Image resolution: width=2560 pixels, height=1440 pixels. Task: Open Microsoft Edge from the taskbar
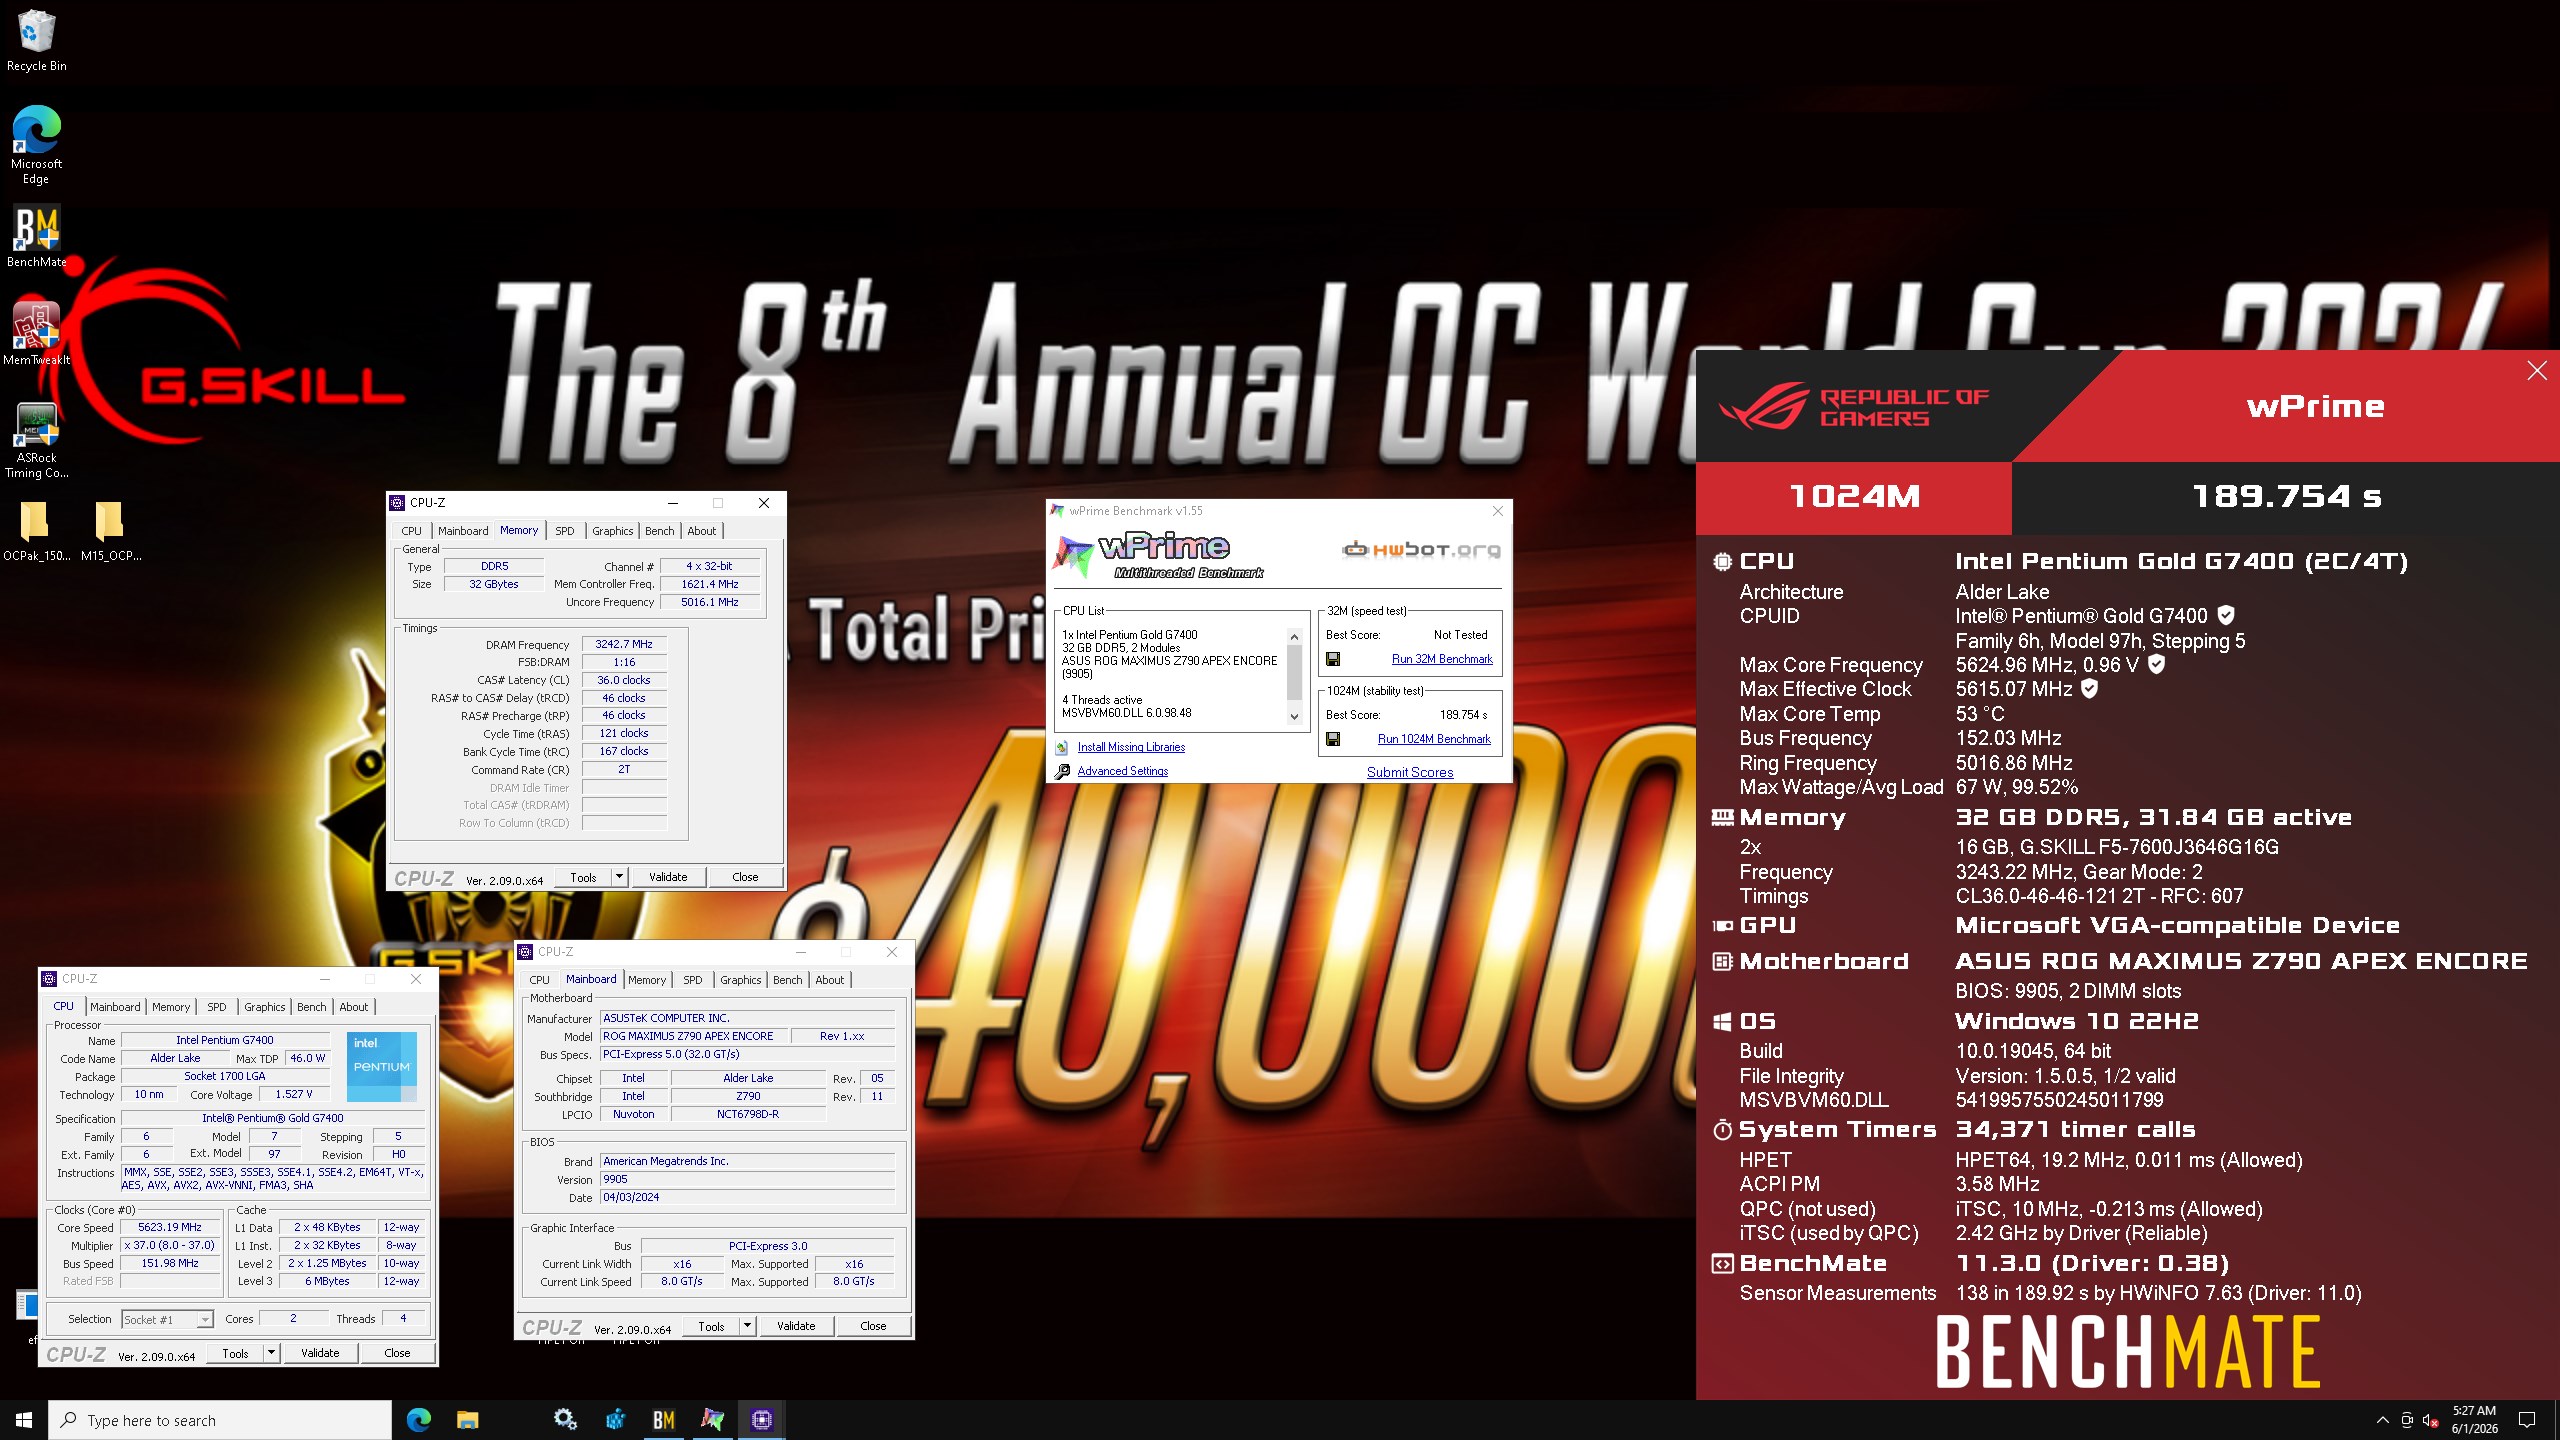point(418,1420)
